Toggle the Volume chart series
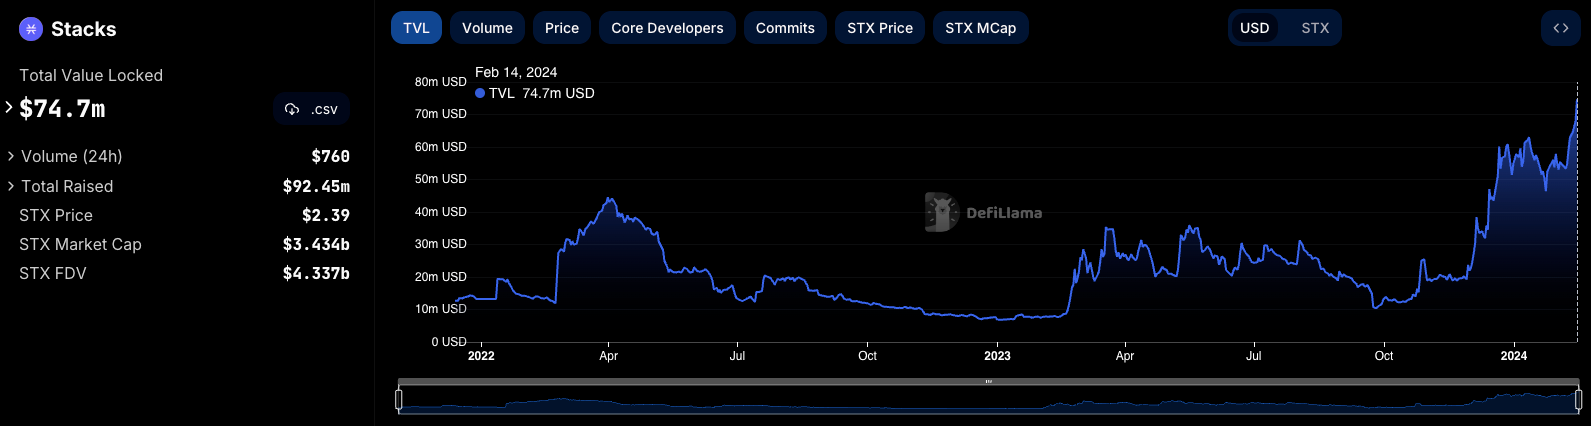 point(487,28)
